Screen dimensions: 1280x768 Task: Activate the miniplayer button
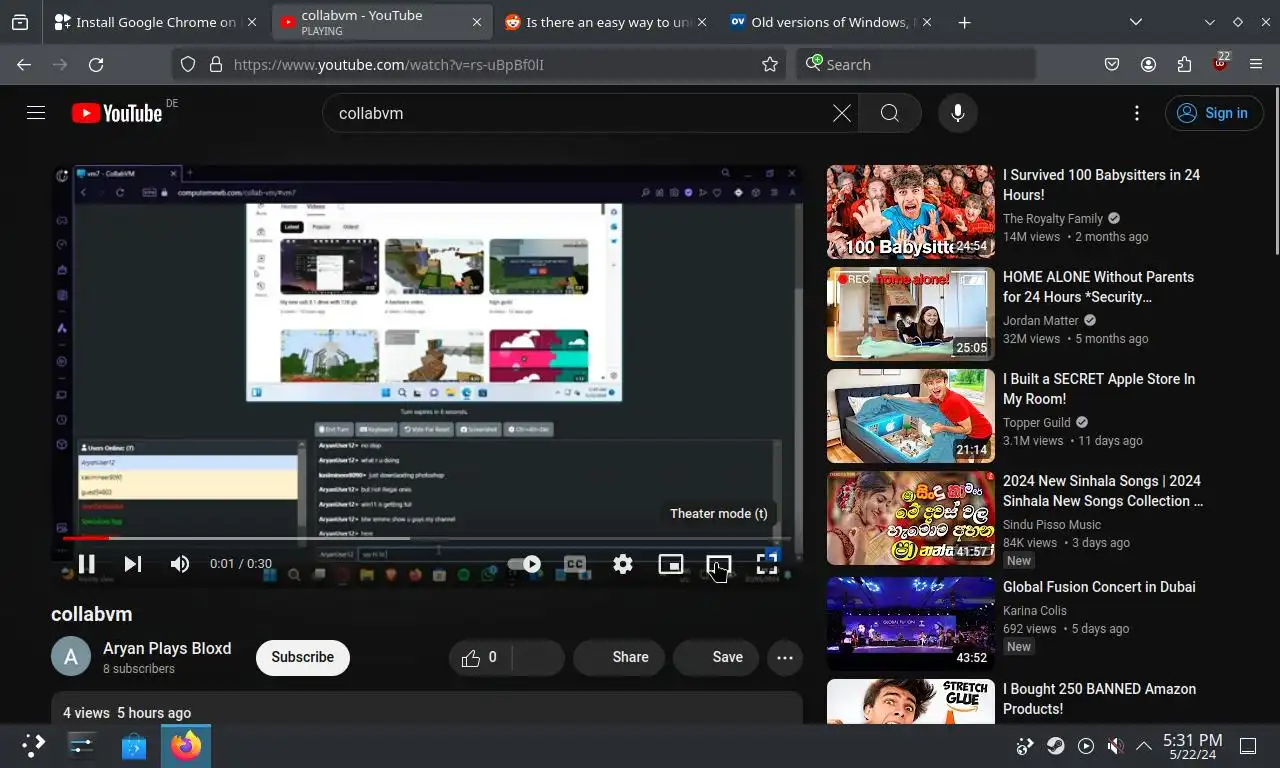pyautogui.click(x=671, y=564)
